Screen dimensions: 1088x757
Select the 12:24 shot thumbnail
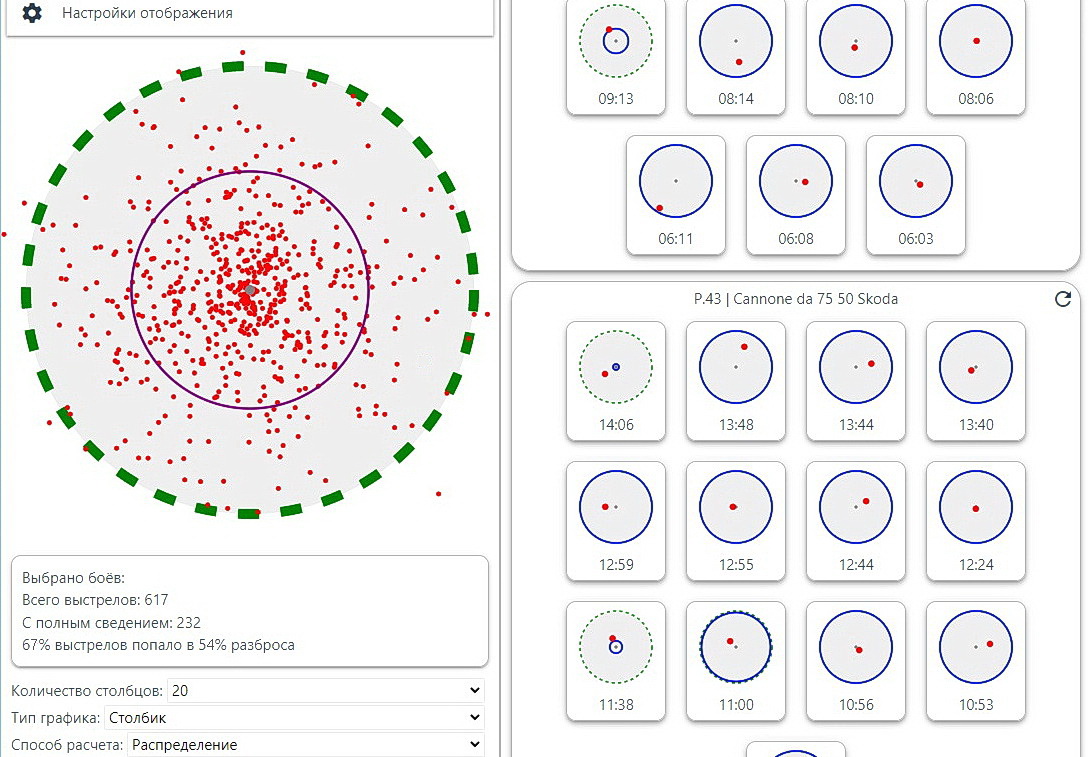coord(976,521)
